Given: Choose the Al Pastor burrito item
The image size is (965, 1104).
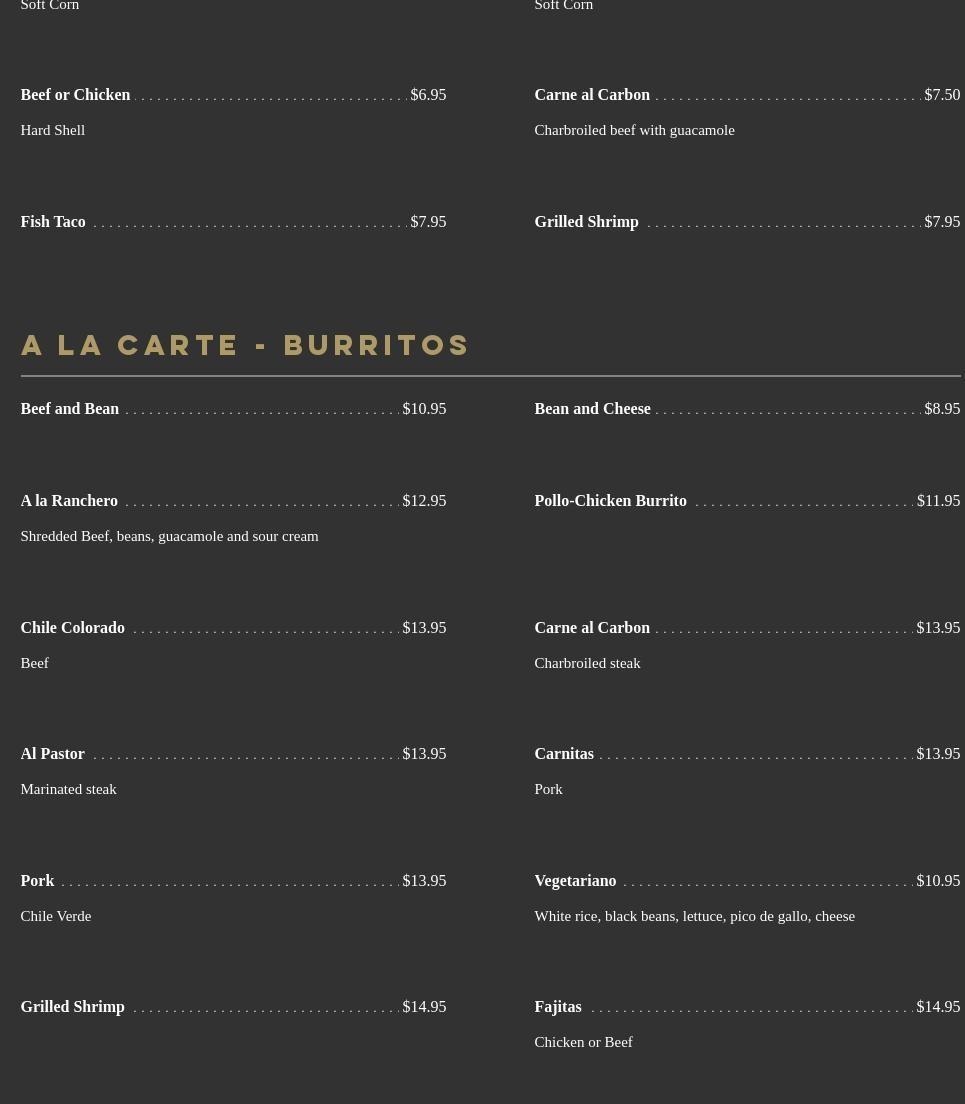Looking at the screenshot, I should [52, 754].
